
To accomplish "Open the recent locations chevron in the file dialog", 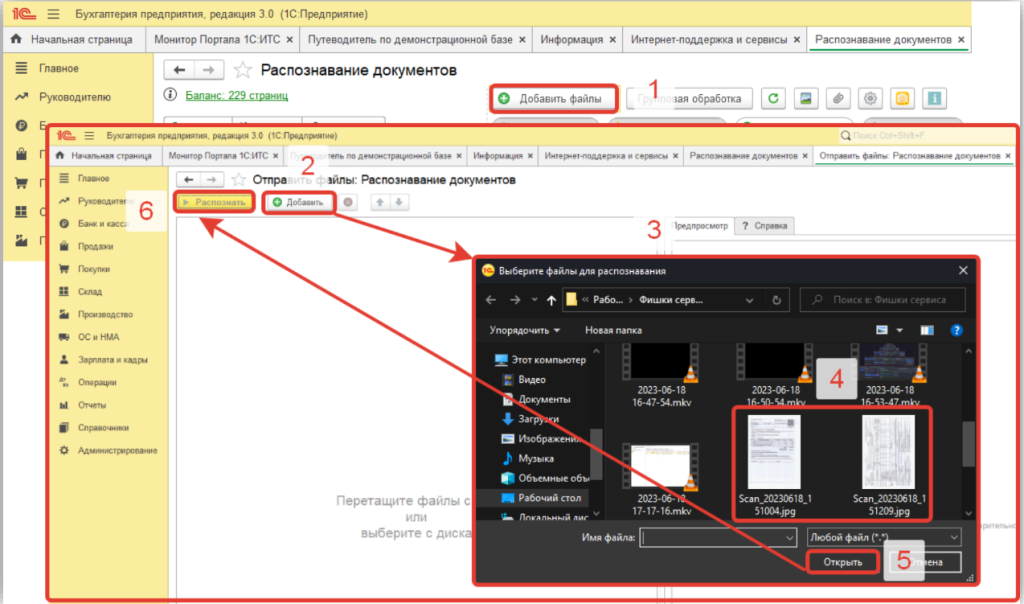I will point(534,300).
